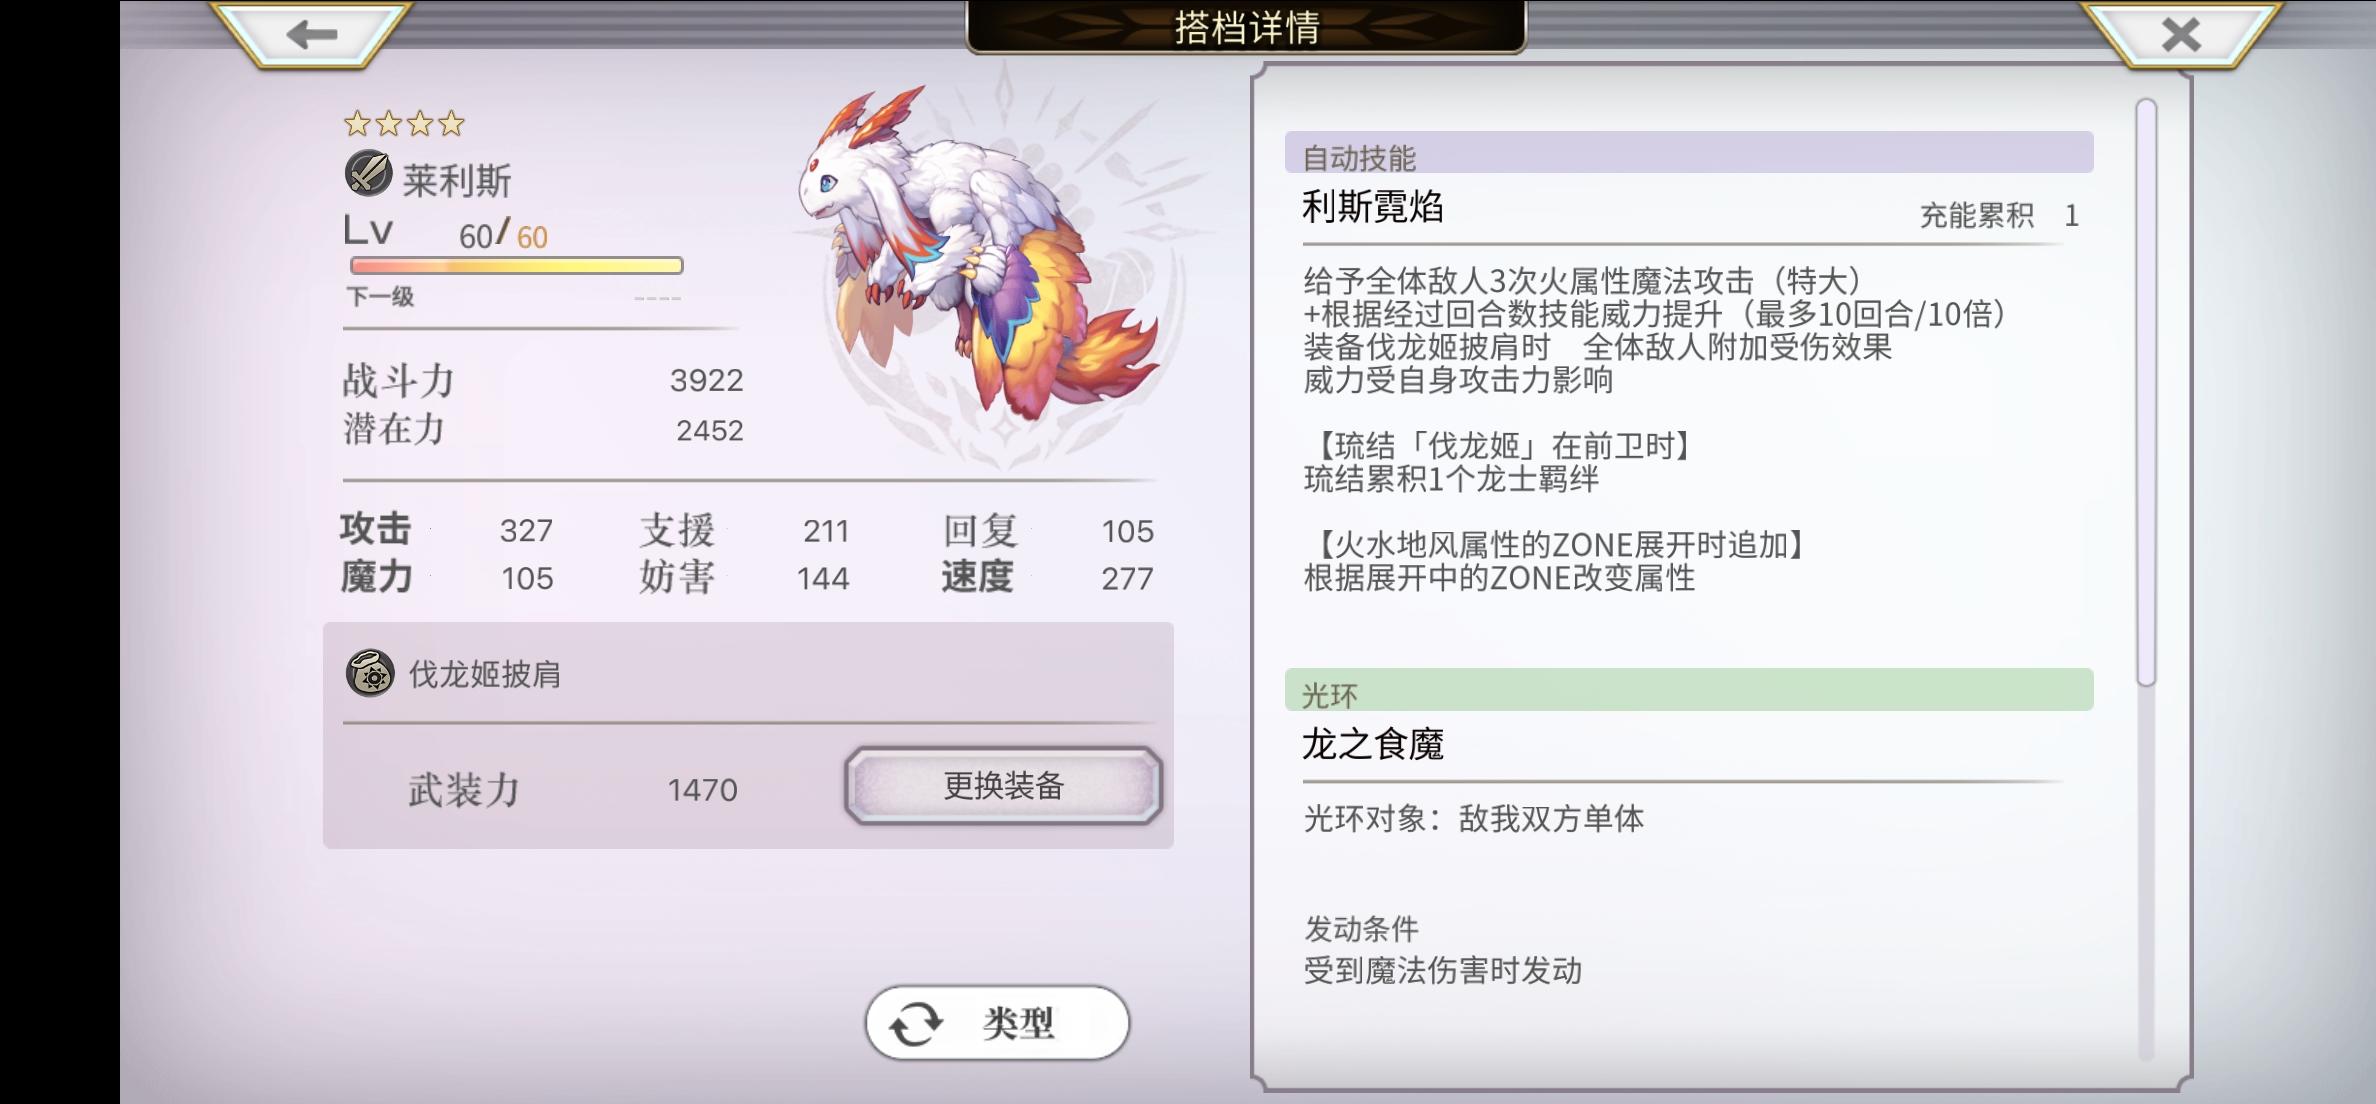This screenshot has height=1104, width=2376.
Task: Go back with the left arrow
Action: [312, 35]
